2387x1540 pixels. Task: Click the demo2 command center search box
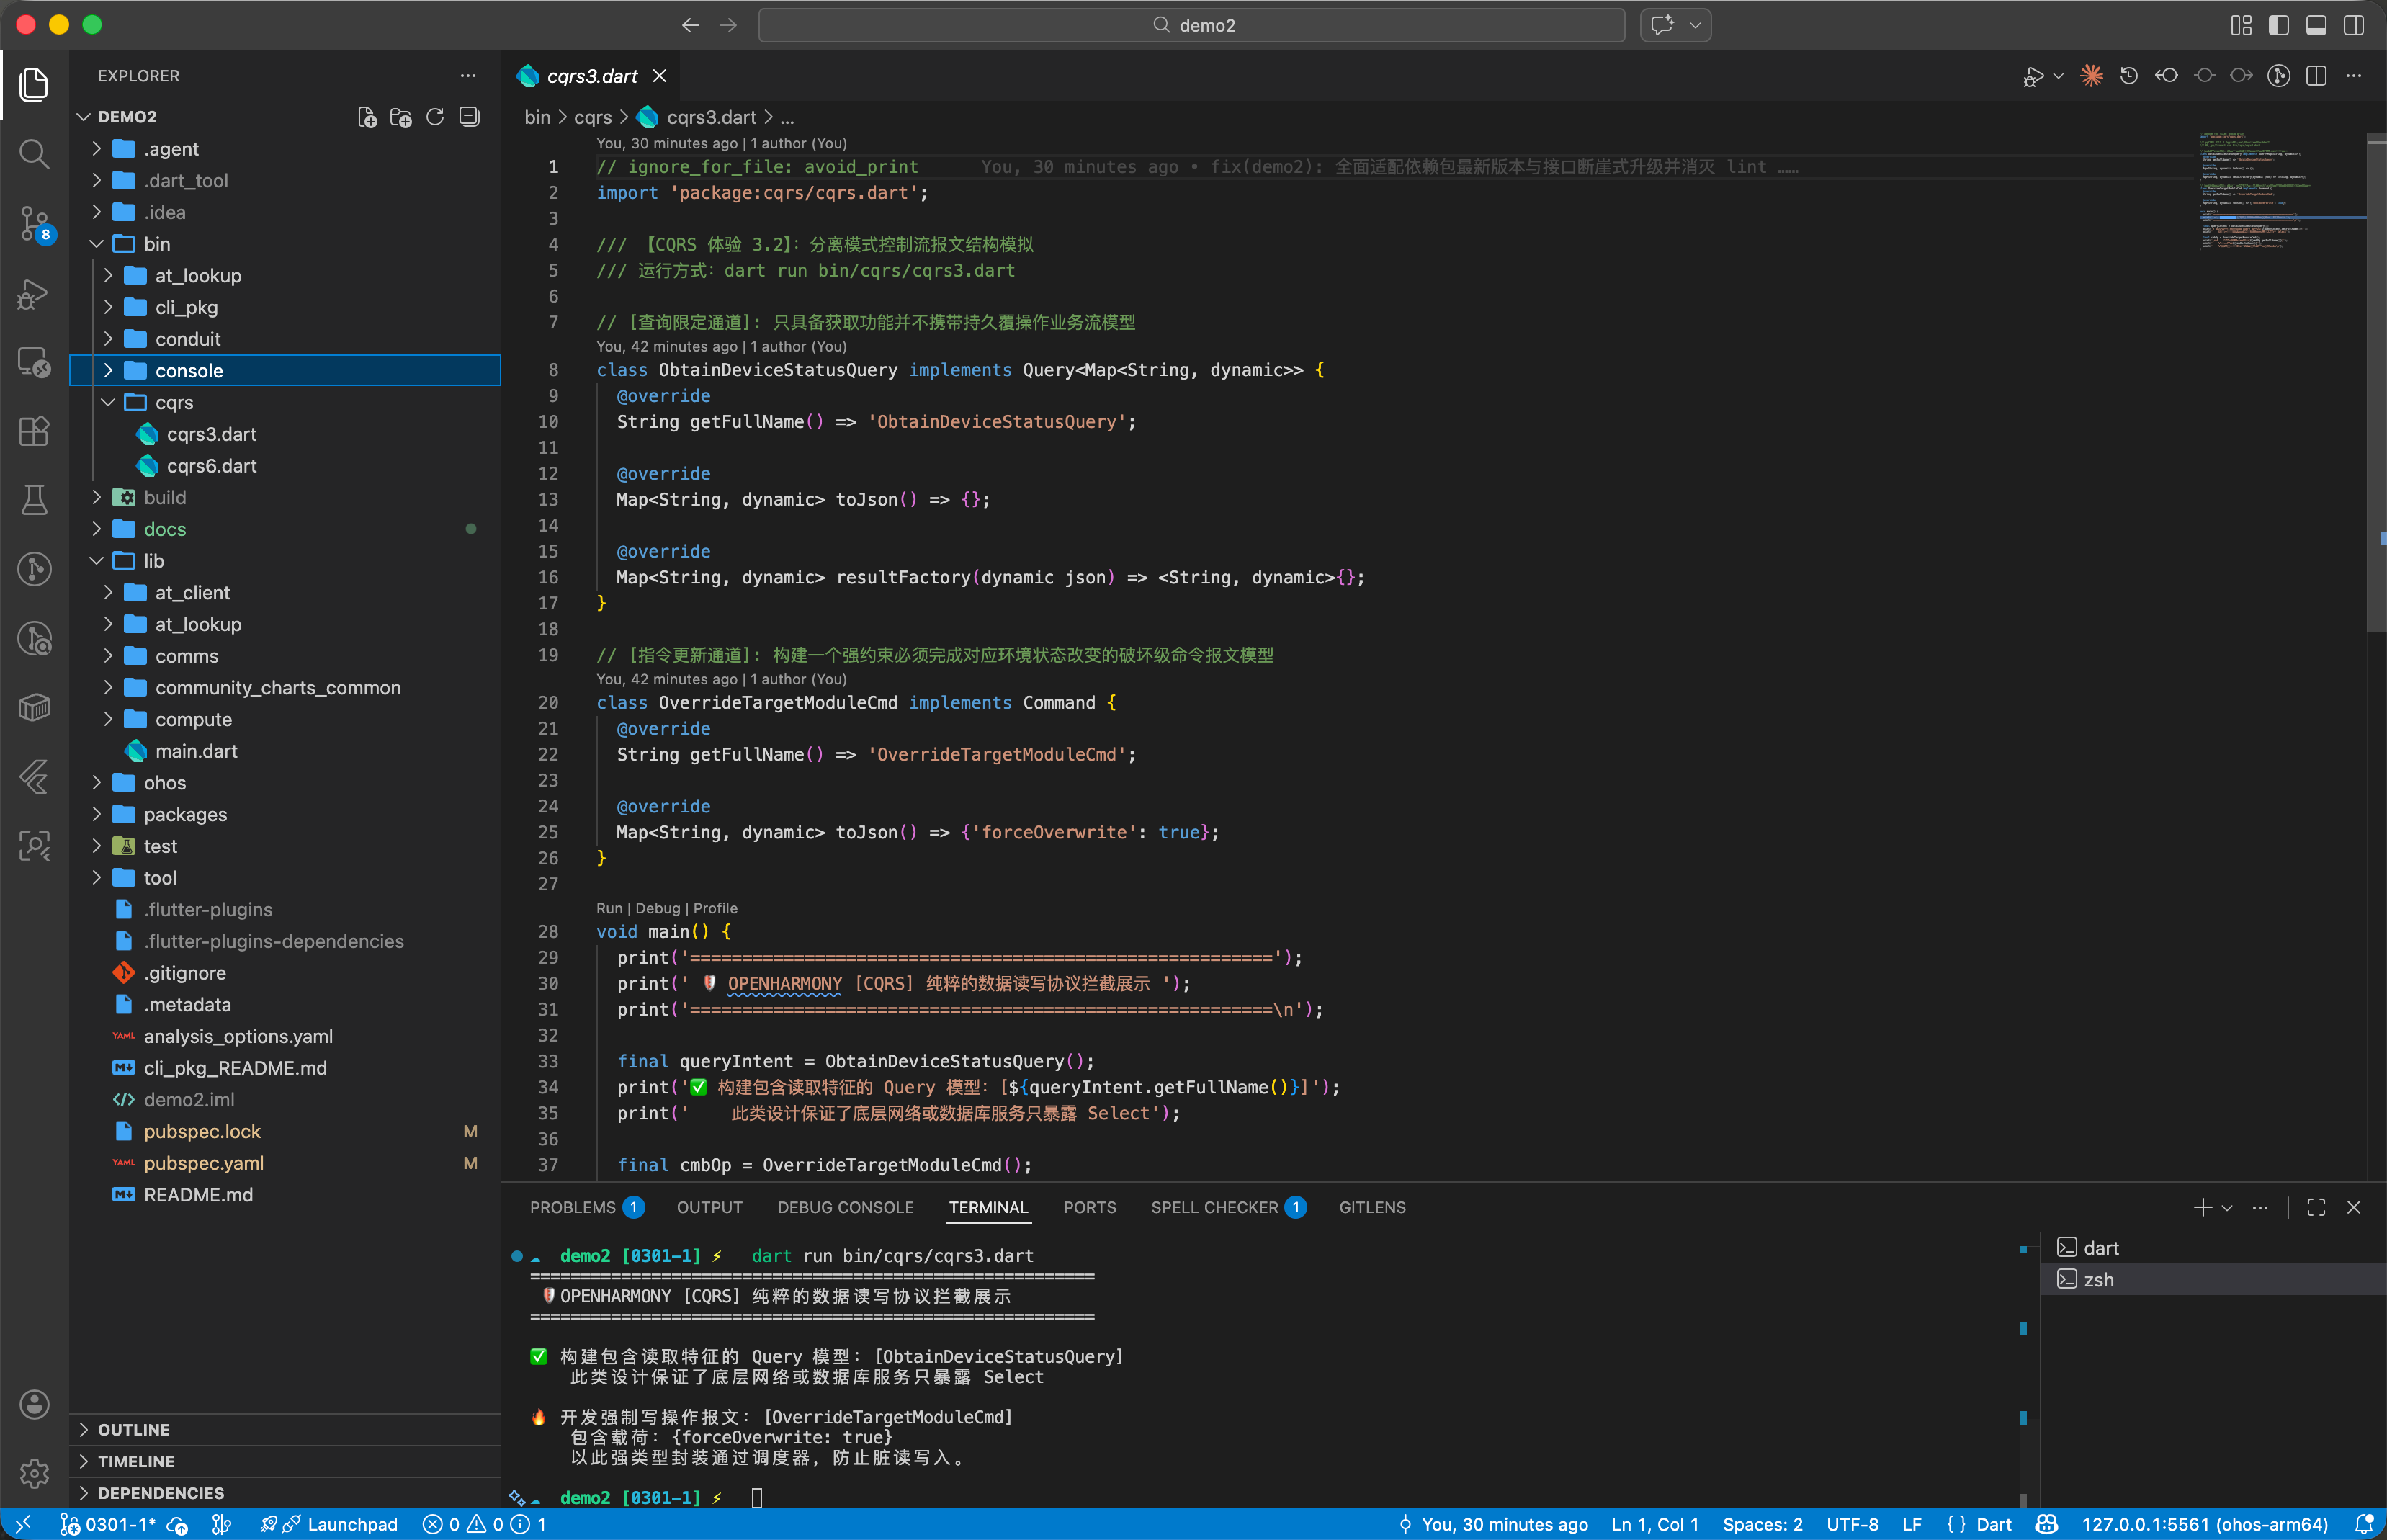(1191, 25)
